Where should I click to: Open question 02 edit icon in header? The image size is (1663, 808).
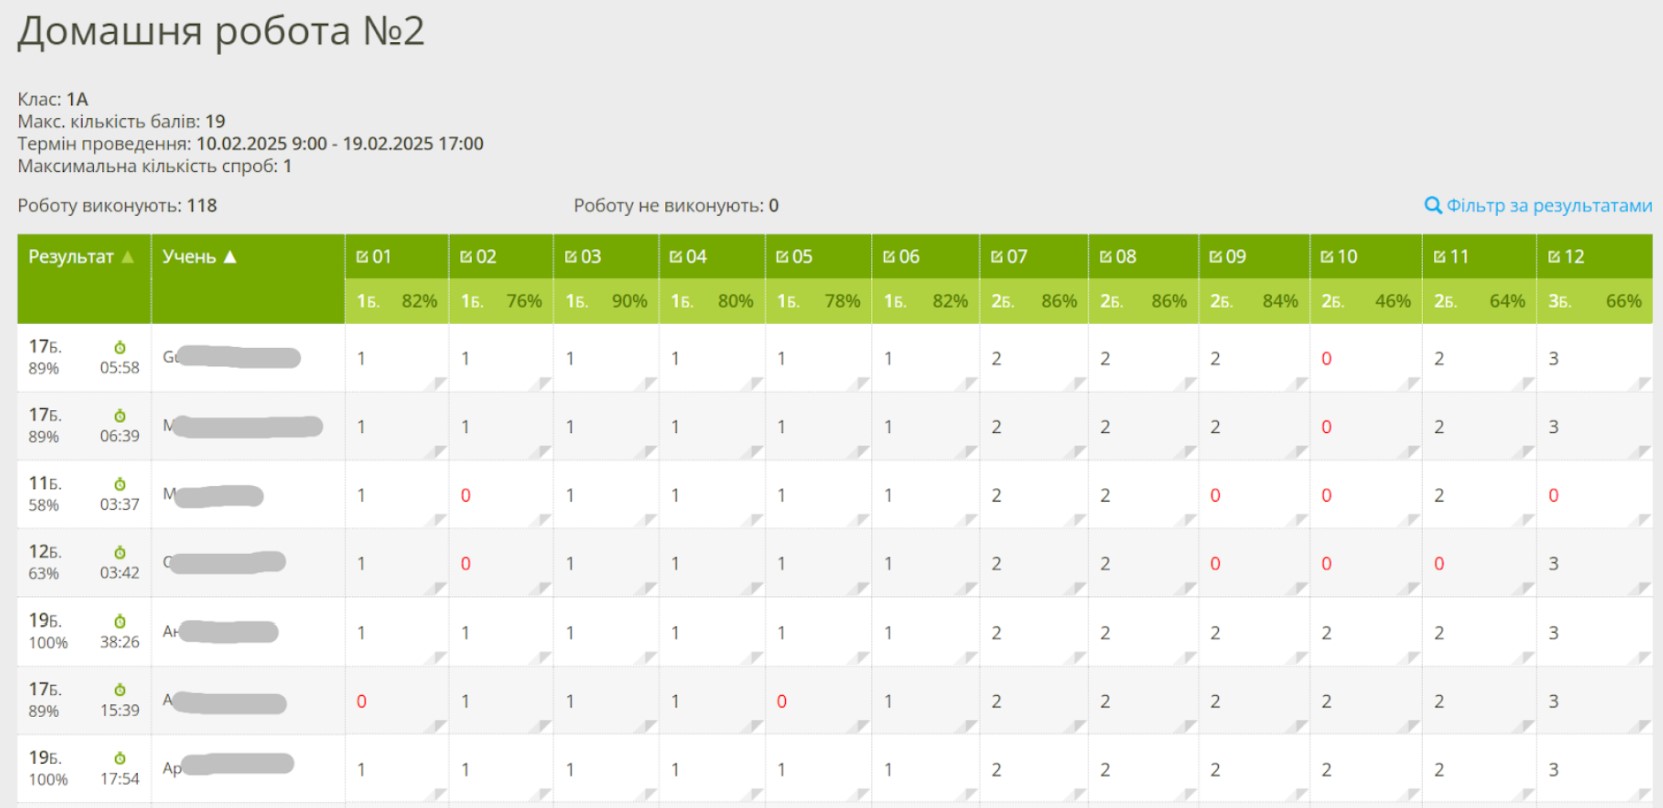(x=466, y=257)
